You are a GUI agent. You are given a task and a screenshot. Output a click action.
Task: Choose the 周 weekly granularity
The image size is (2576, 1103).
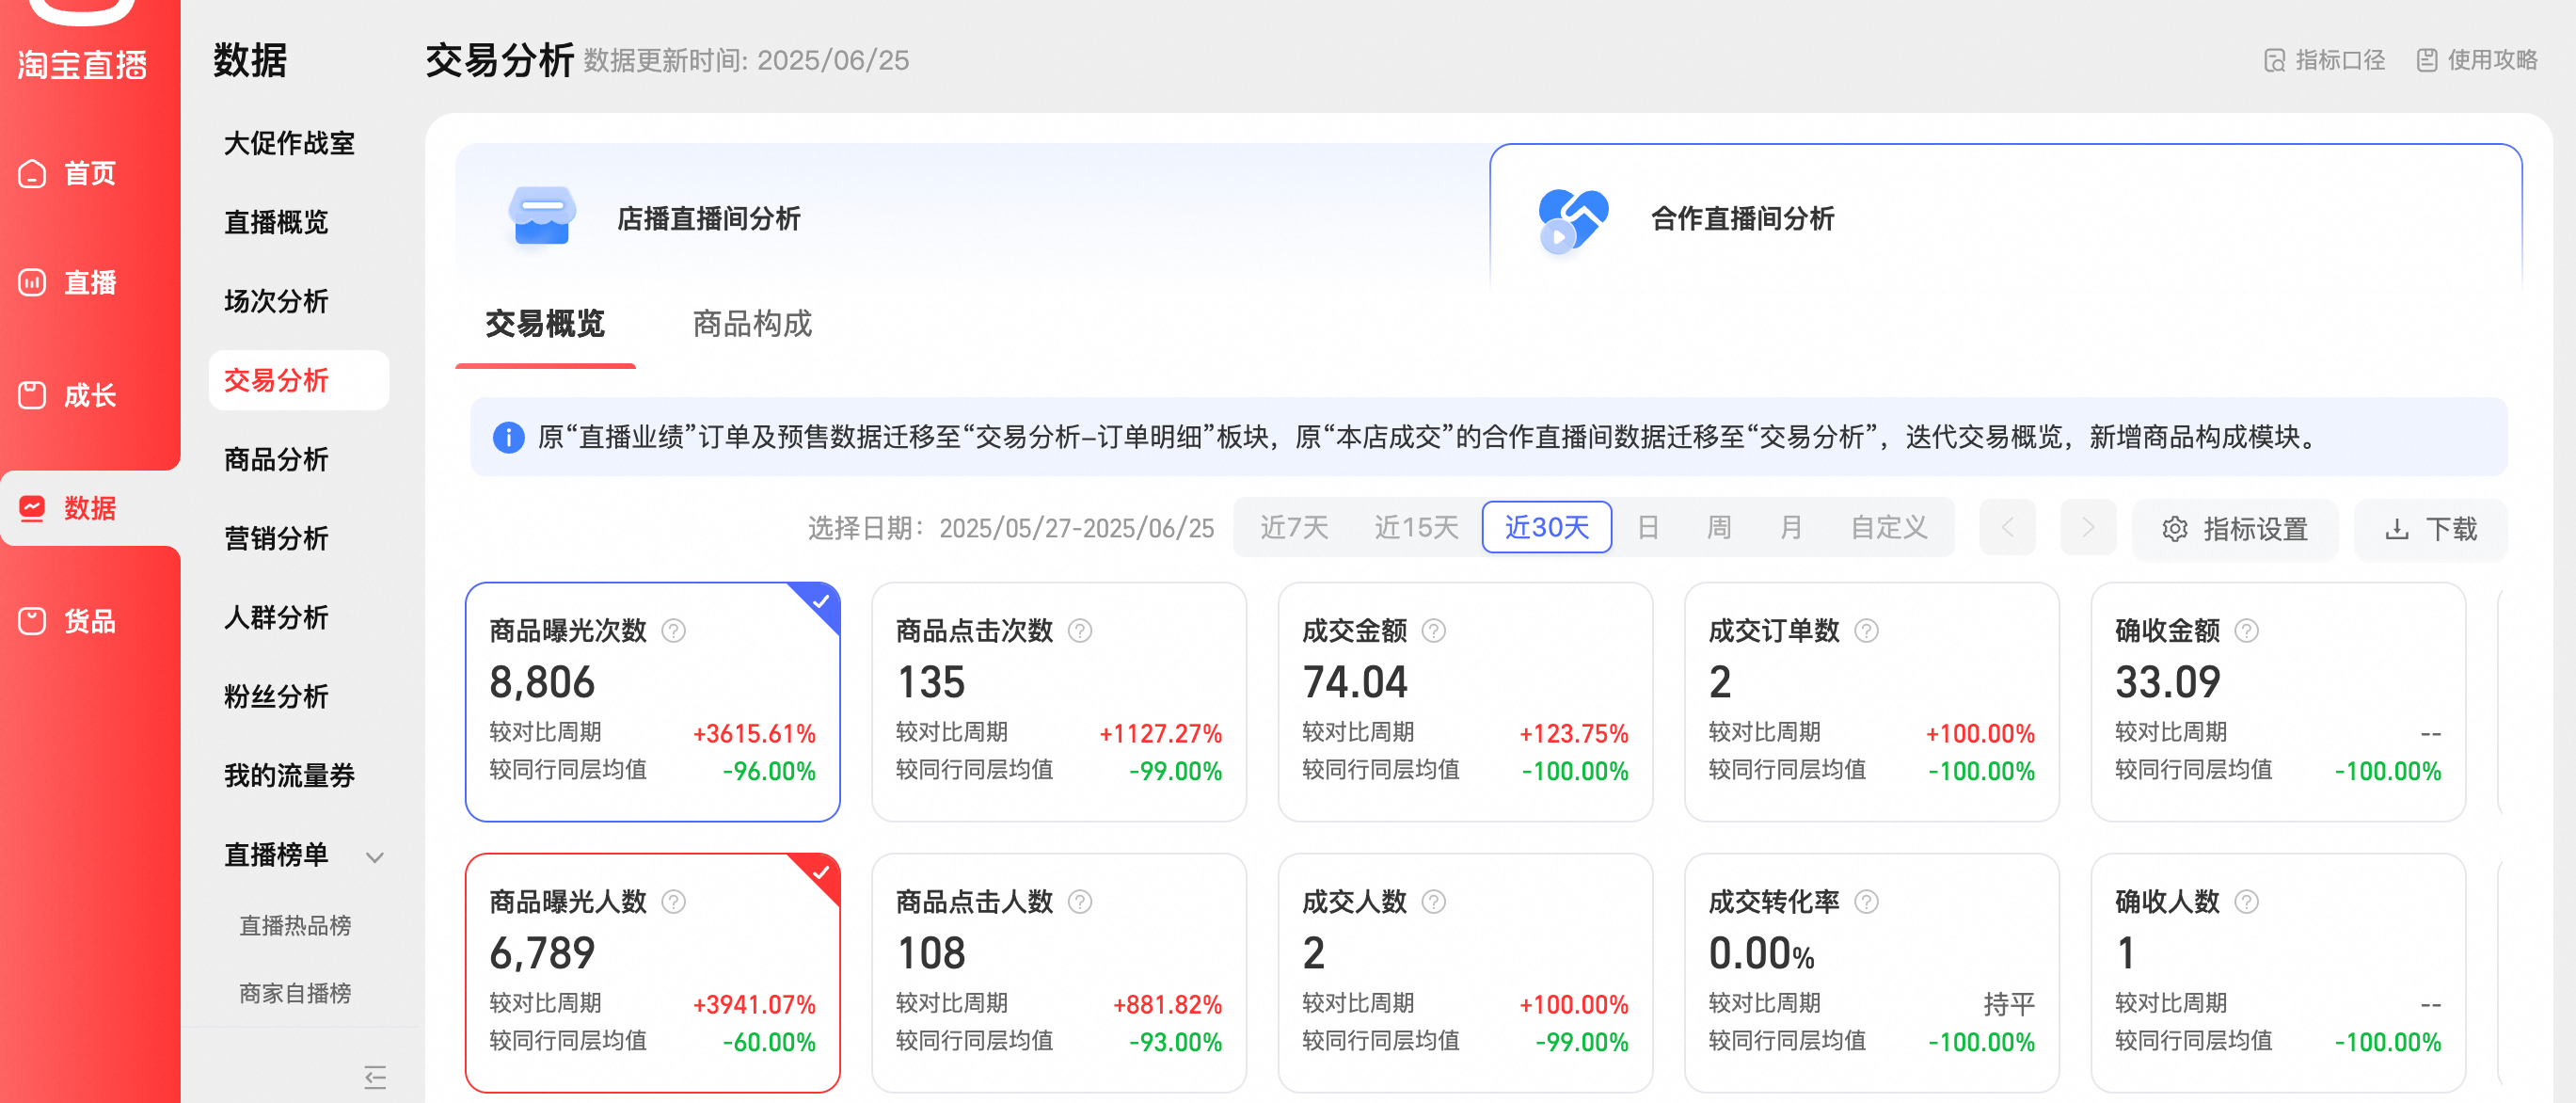1719,527
